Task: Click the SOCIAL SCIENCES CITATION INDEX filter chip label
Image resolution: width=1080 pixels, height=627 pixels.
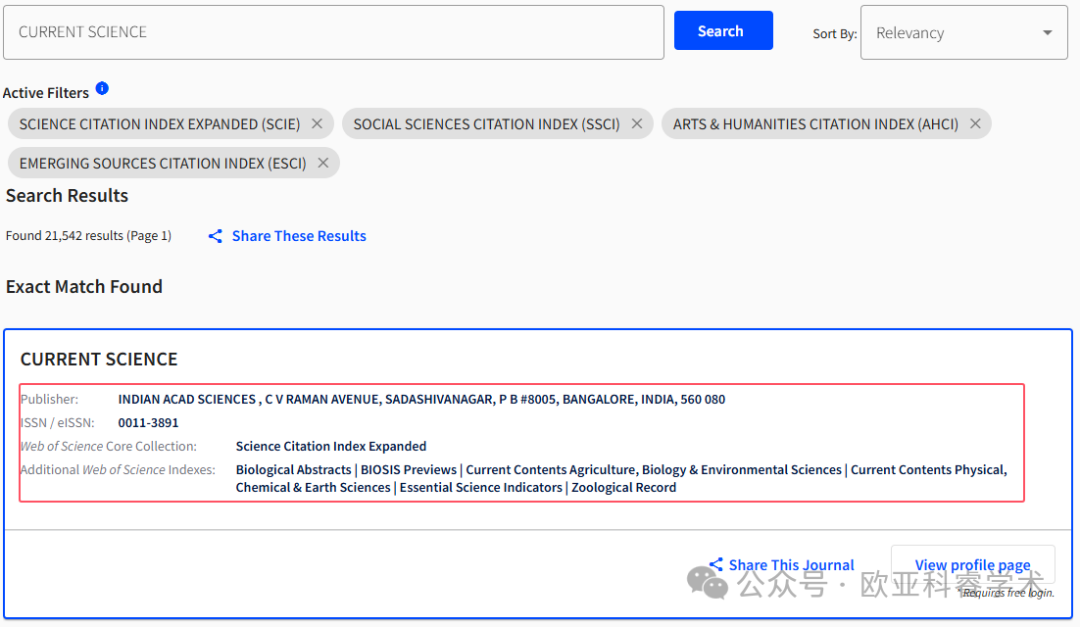Action: coord(487,124)
